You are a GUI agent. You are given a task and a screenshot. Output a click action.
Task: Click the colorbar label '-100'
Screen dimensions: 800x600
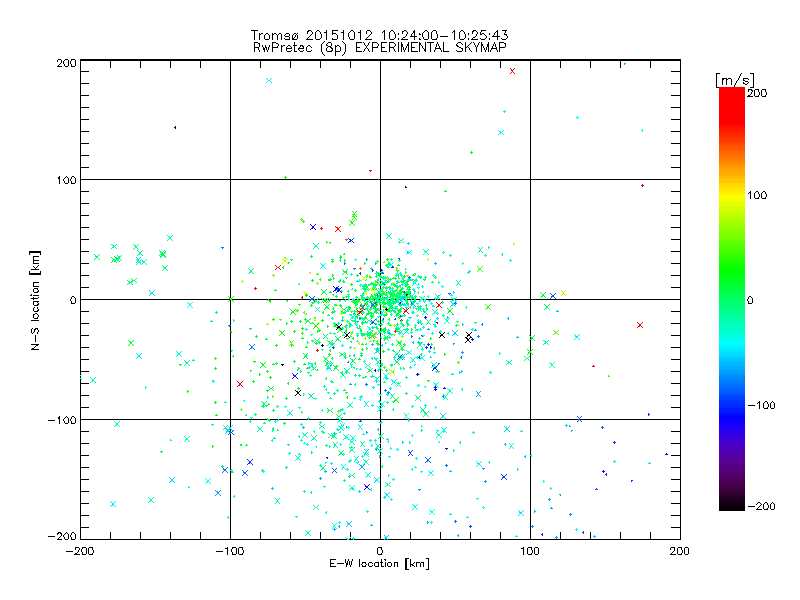click(x=761, y=405)
